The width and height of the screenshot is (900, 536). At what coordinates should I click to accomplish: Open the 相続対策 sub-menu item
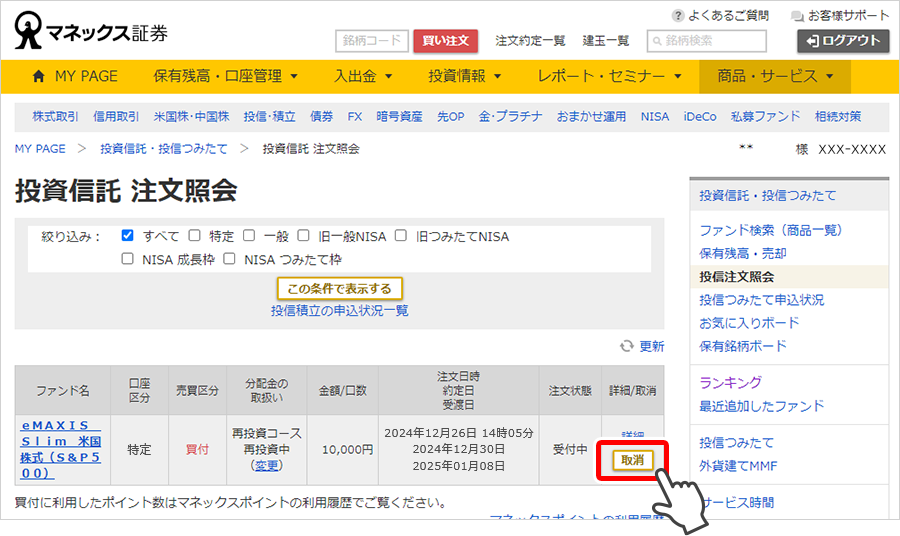(838, 116)
